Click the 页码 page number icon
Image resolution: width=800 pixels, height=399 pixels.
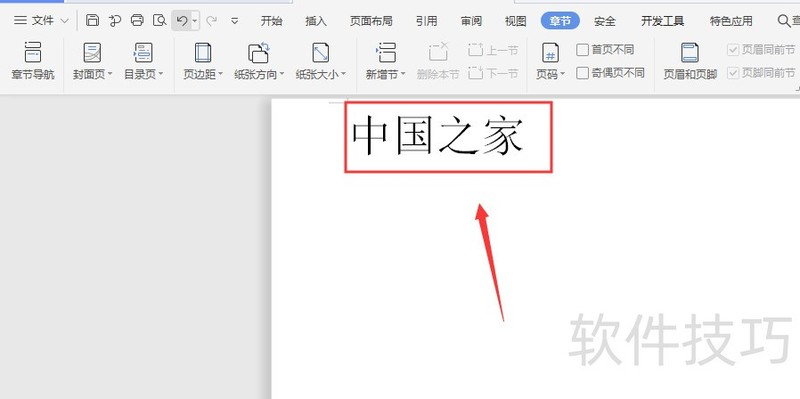[551, 53]
